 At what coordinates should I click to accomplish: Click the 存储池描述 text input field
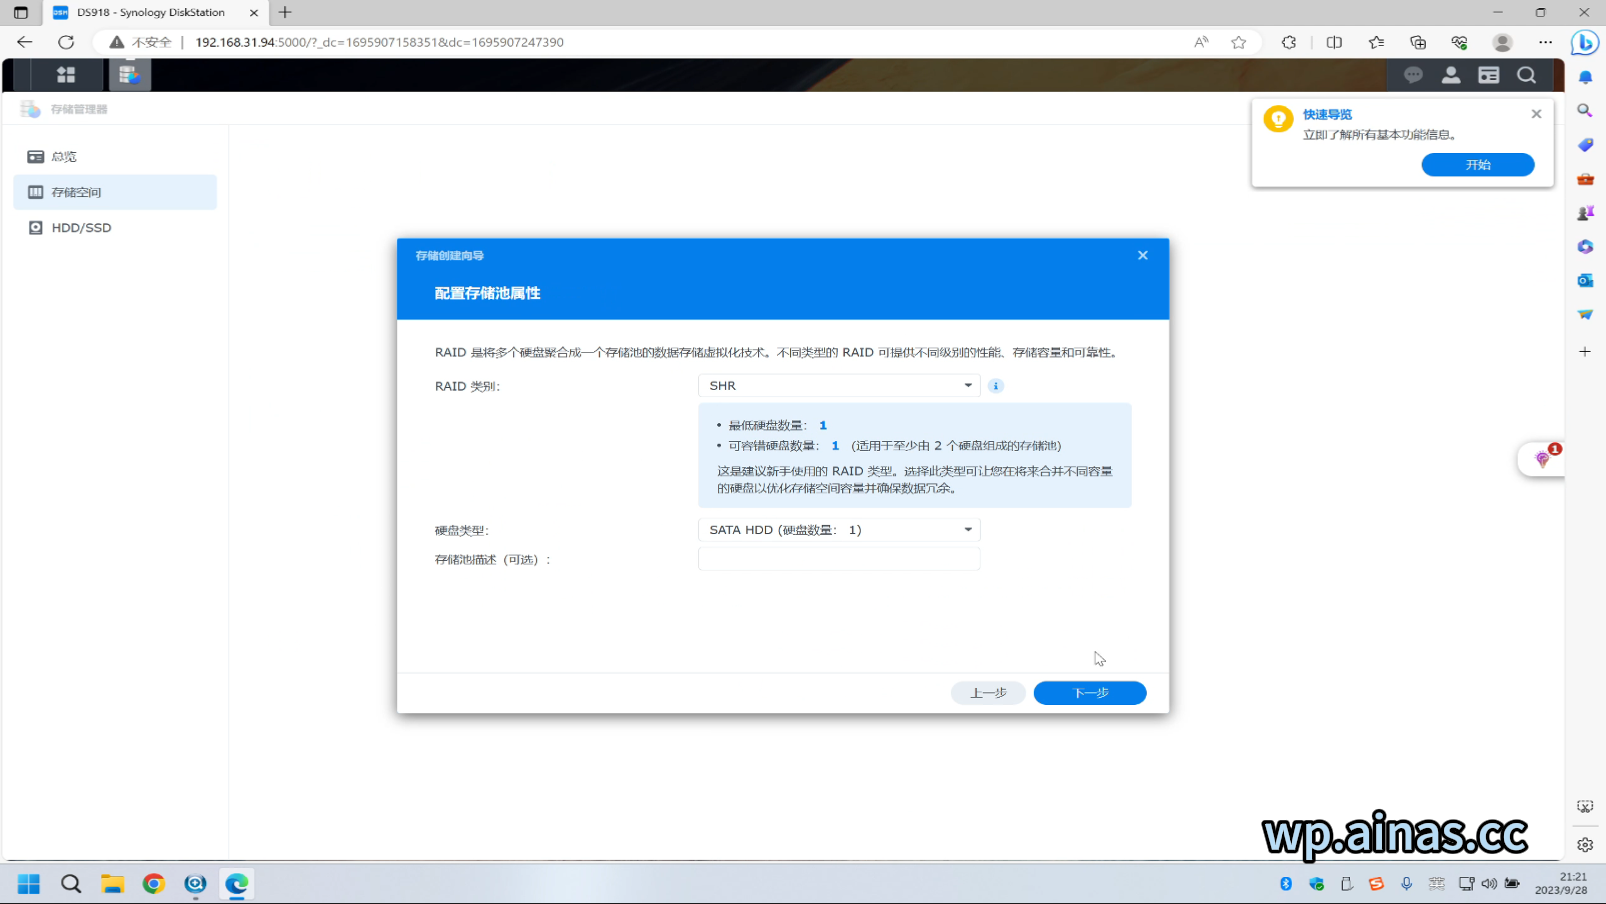(x=838, y=559)
